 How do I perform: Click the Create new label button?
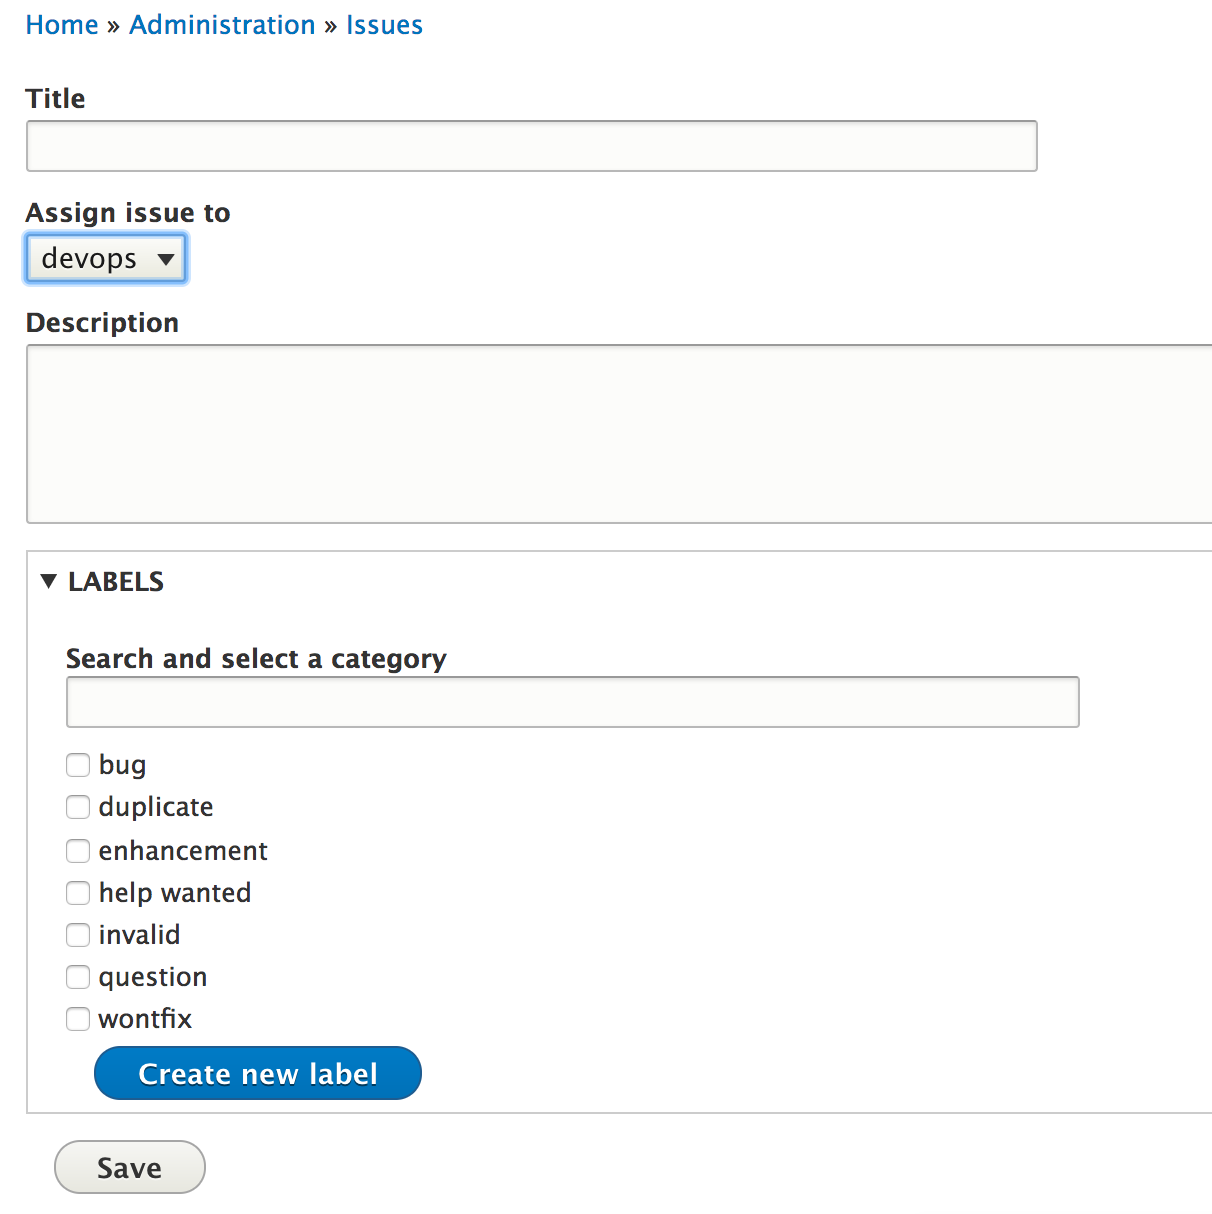pyautogui.click(x=258, y=1073)
